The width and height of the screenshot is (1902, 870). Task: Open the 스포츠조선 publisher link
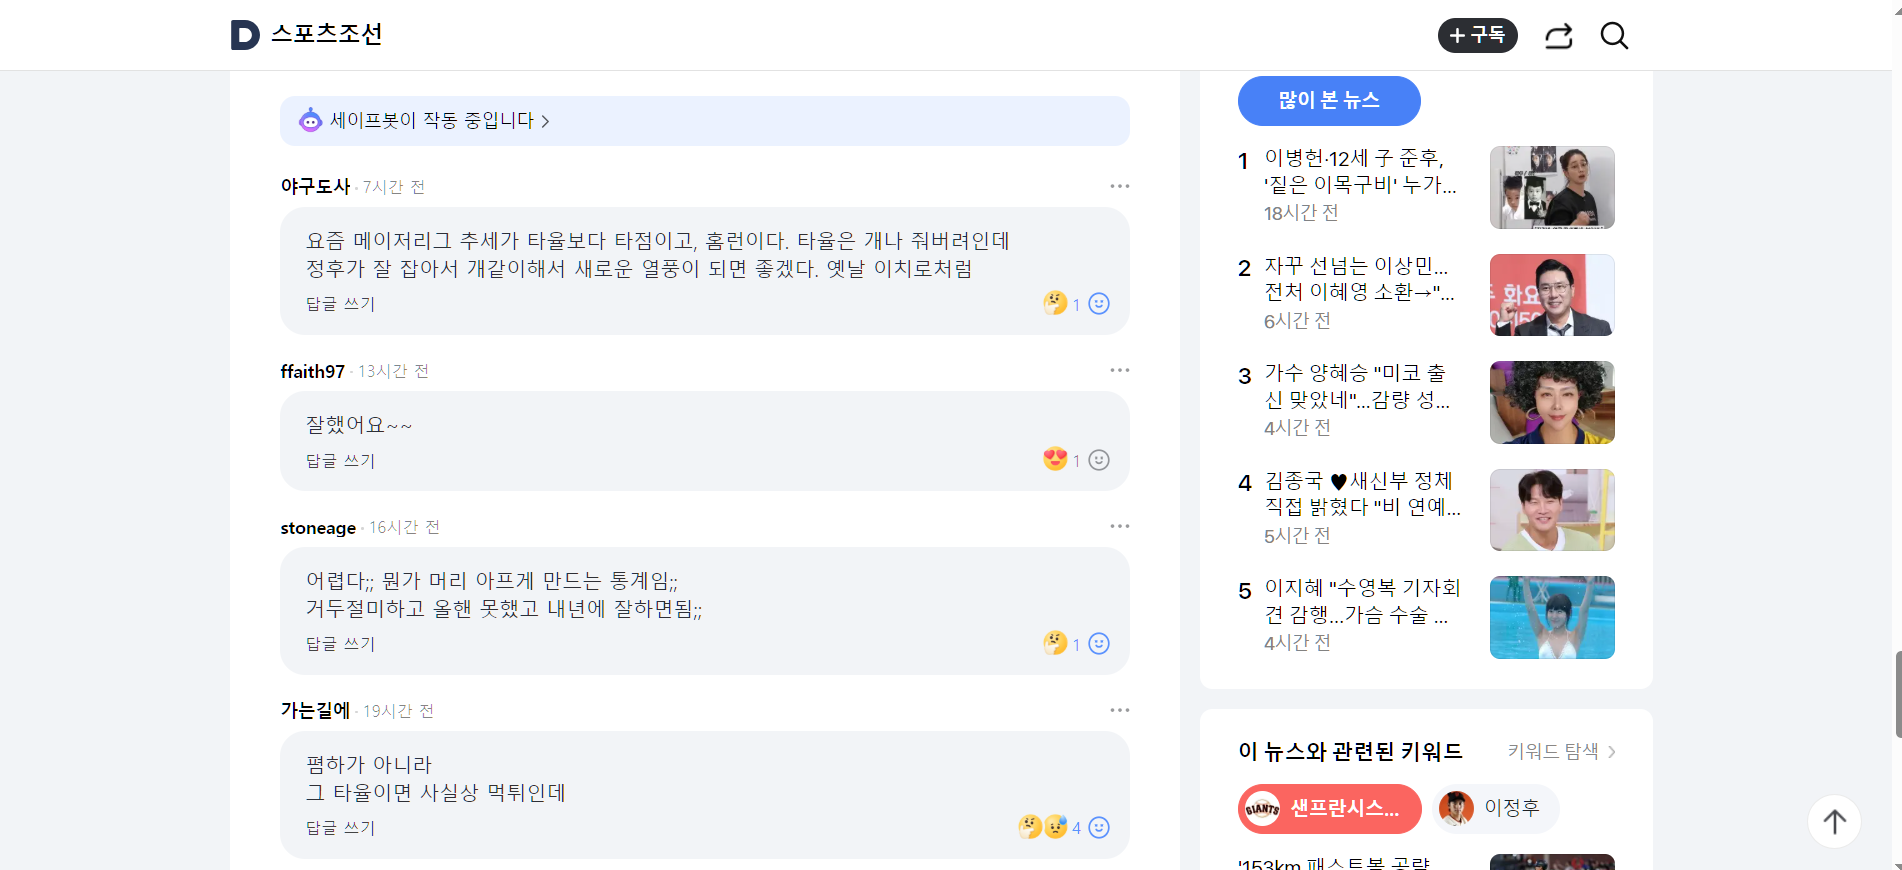[x=327, y=34]
